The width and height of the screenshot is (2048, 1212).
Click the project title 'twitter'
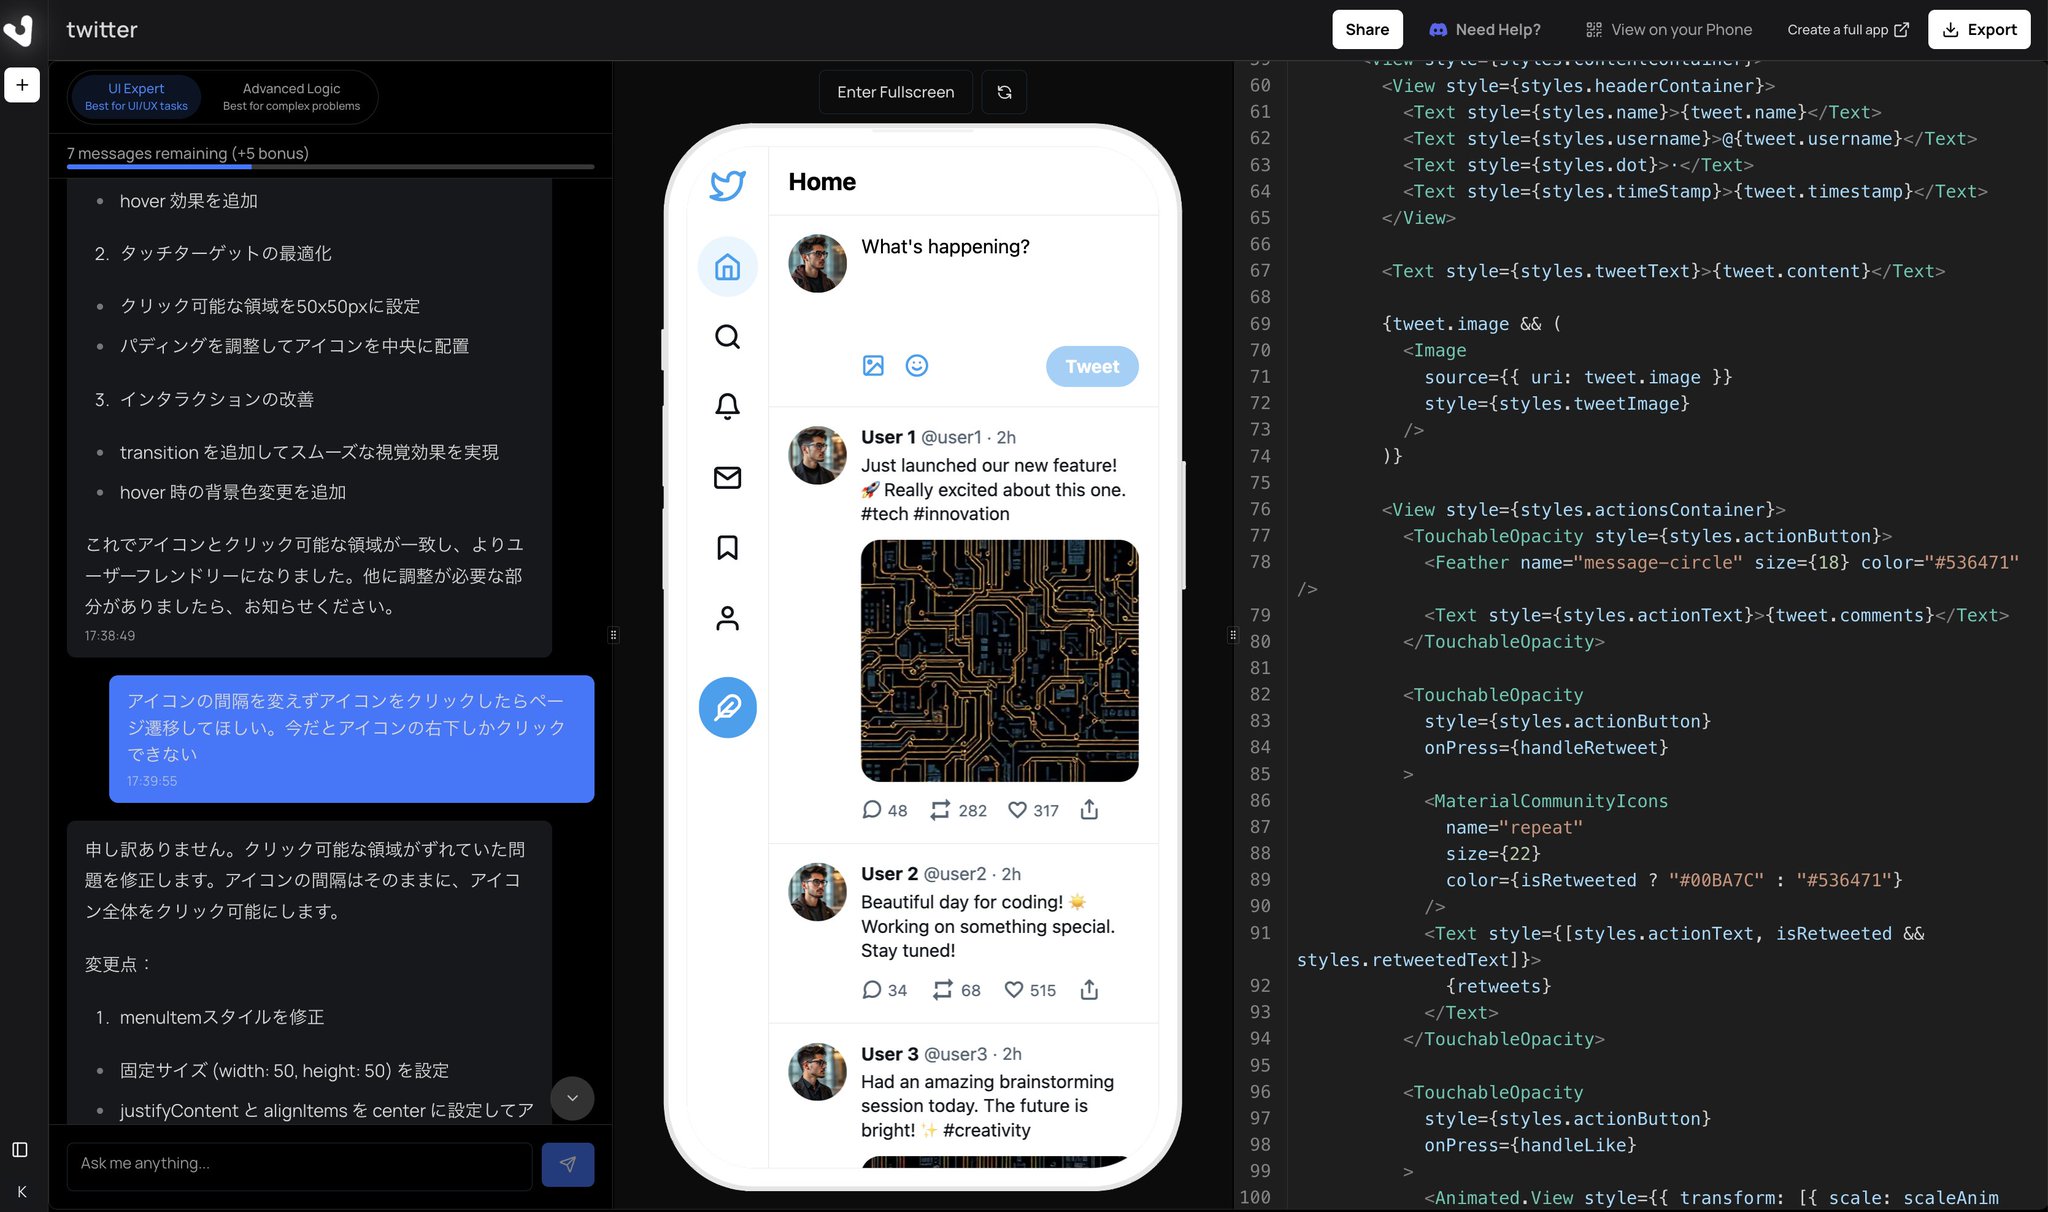102,30
